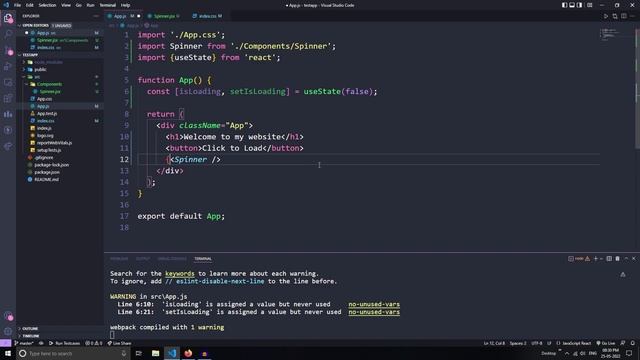The height and width of the screenshot is (360, 640).
Task: Open the new terminal plus icon
Action: [596, 258]
